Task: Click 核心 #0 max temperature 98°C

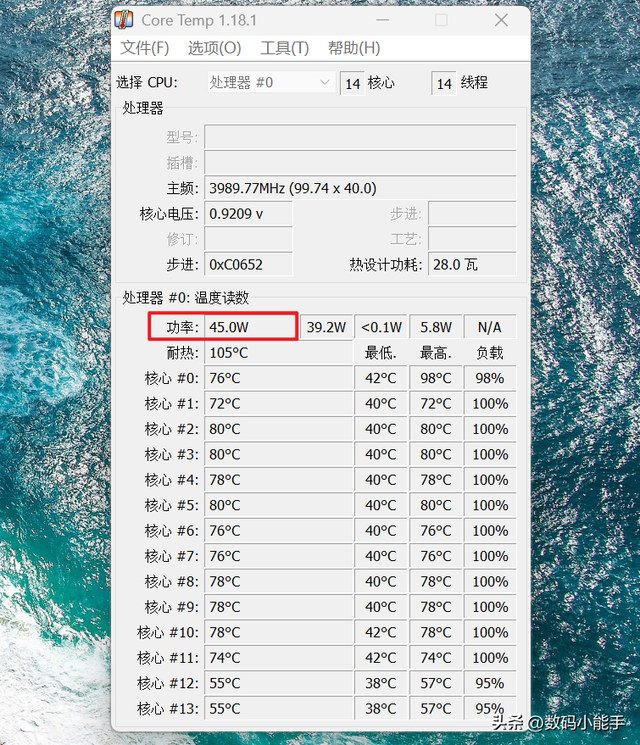Action: click(x=436, y=378)
